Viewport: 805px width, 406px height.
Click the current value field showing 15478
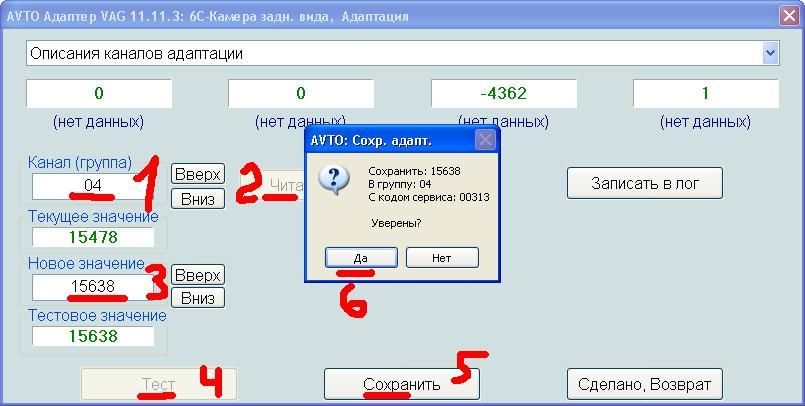(x=93, y=237)
